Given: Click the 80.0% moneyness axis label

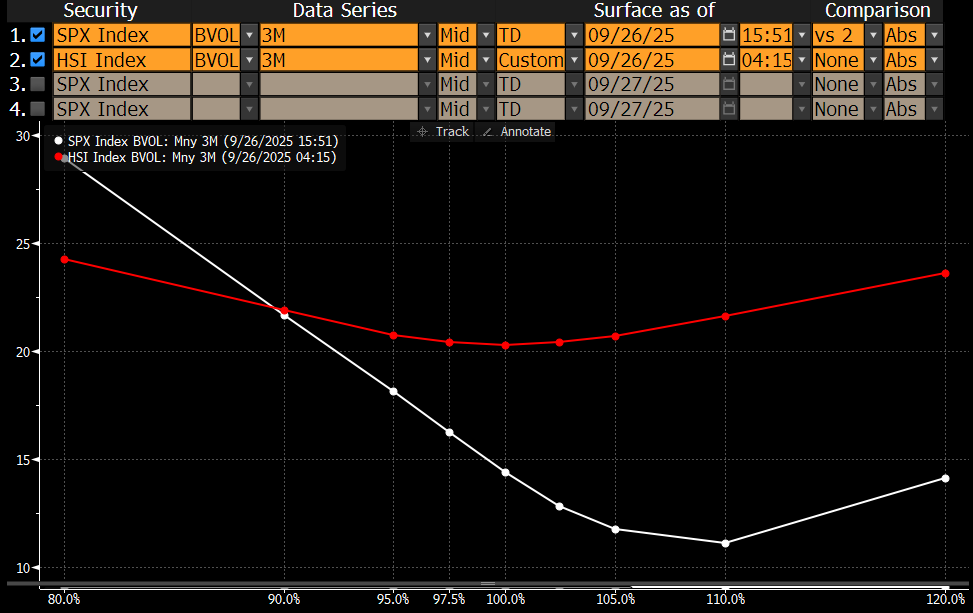Looking at the screenshot, I should pyautogui.click(x=65, y=599).
